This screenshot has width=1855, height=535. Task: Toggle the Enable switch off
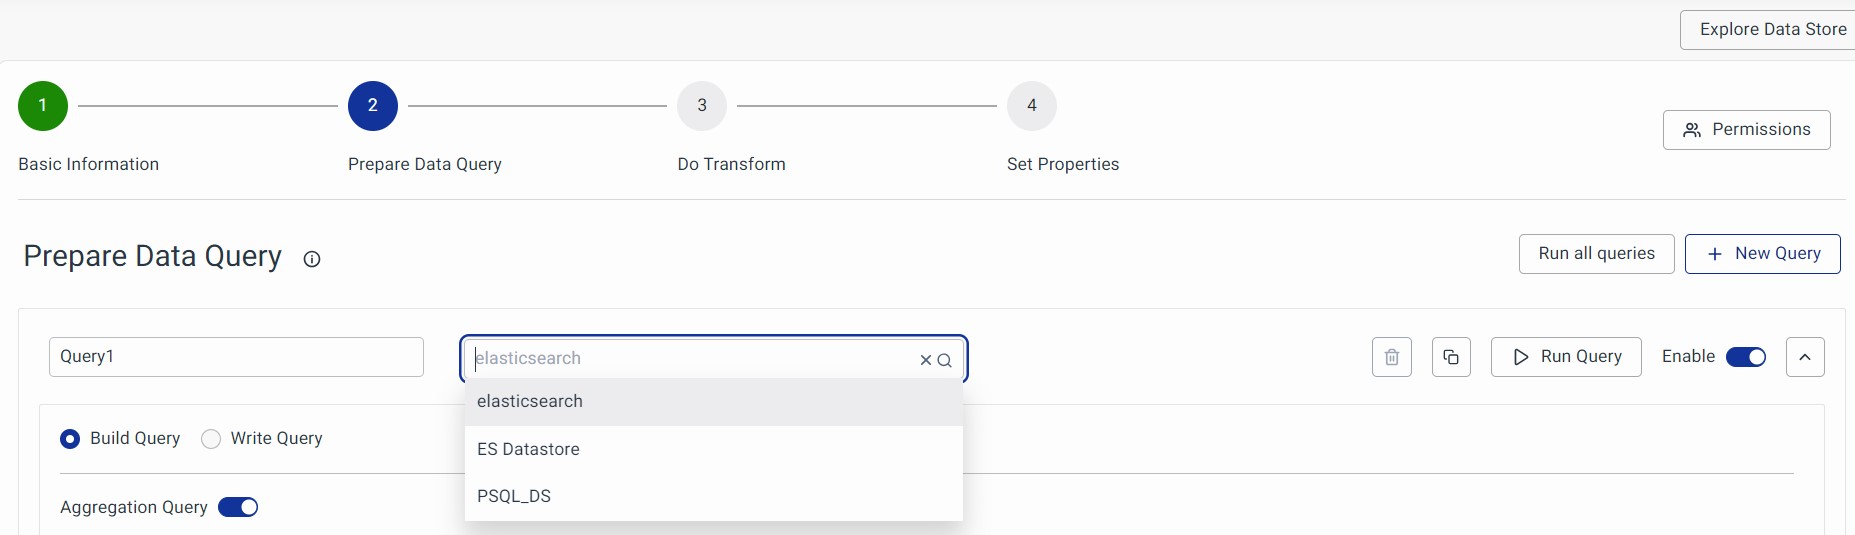pyautogui.click(x=1746, y=357)
